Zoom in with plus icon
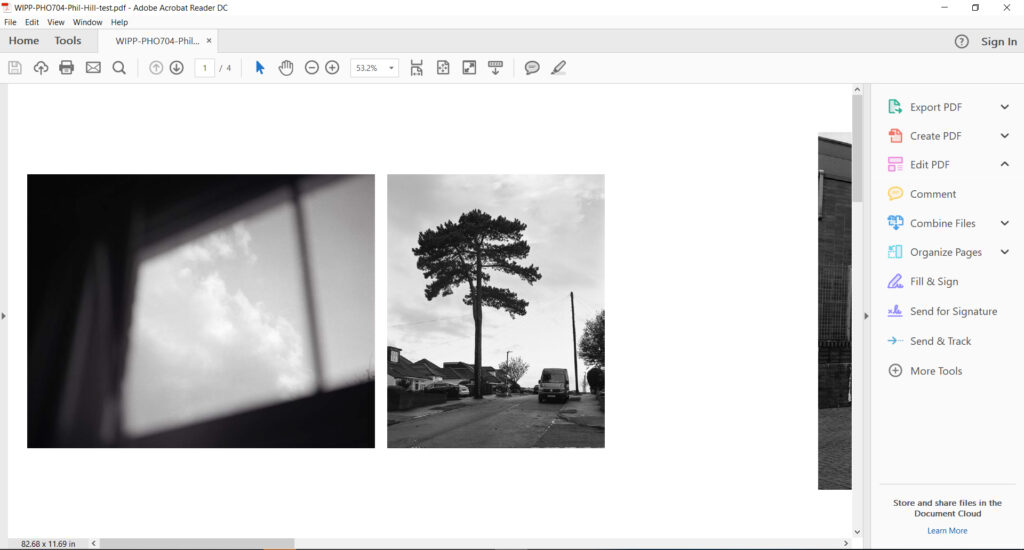Viewport: 1024px width, 550px height. [x=332, y=67]
